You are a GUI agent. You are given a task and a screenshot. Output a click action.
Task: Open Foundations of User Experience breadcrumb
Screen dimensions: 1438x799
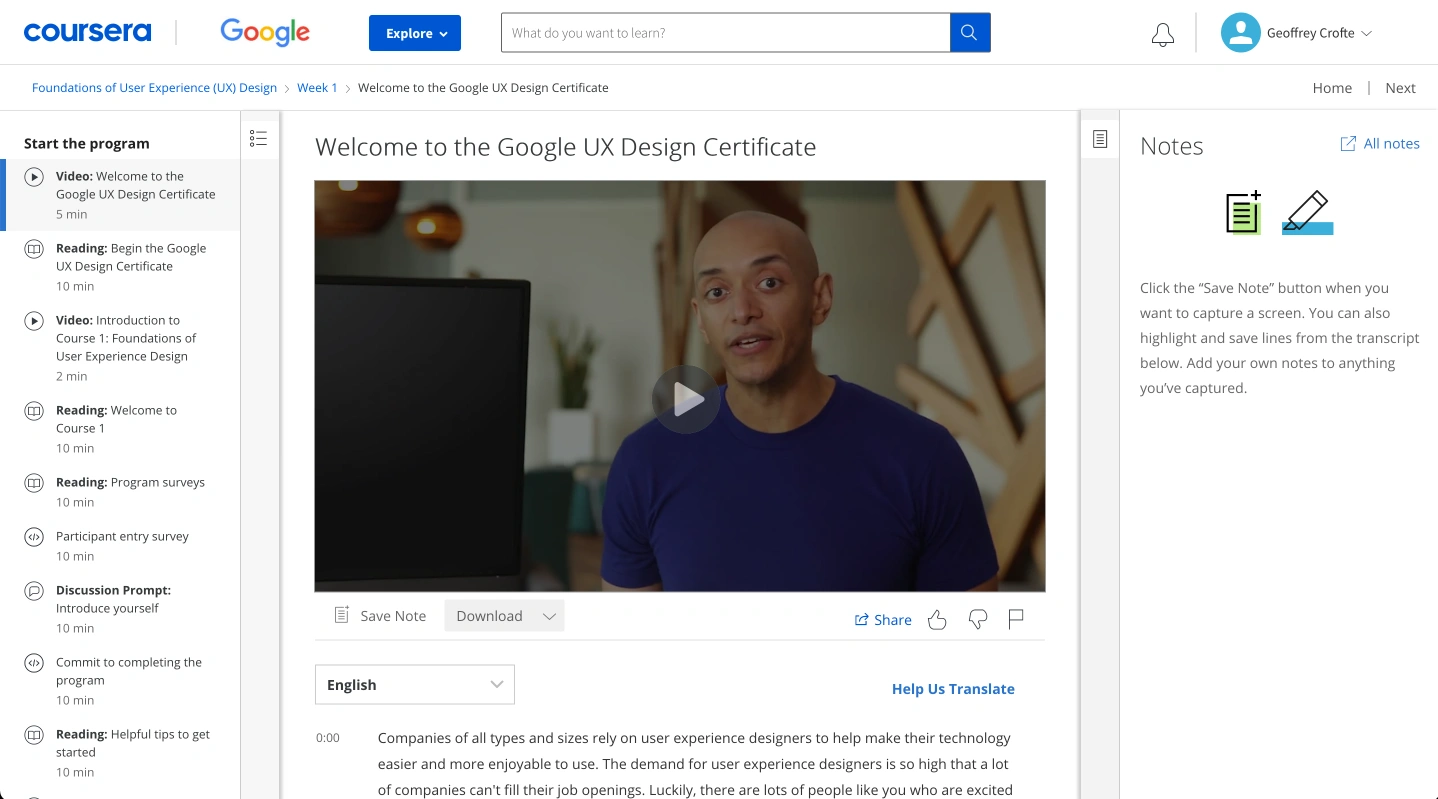[154, 88]
